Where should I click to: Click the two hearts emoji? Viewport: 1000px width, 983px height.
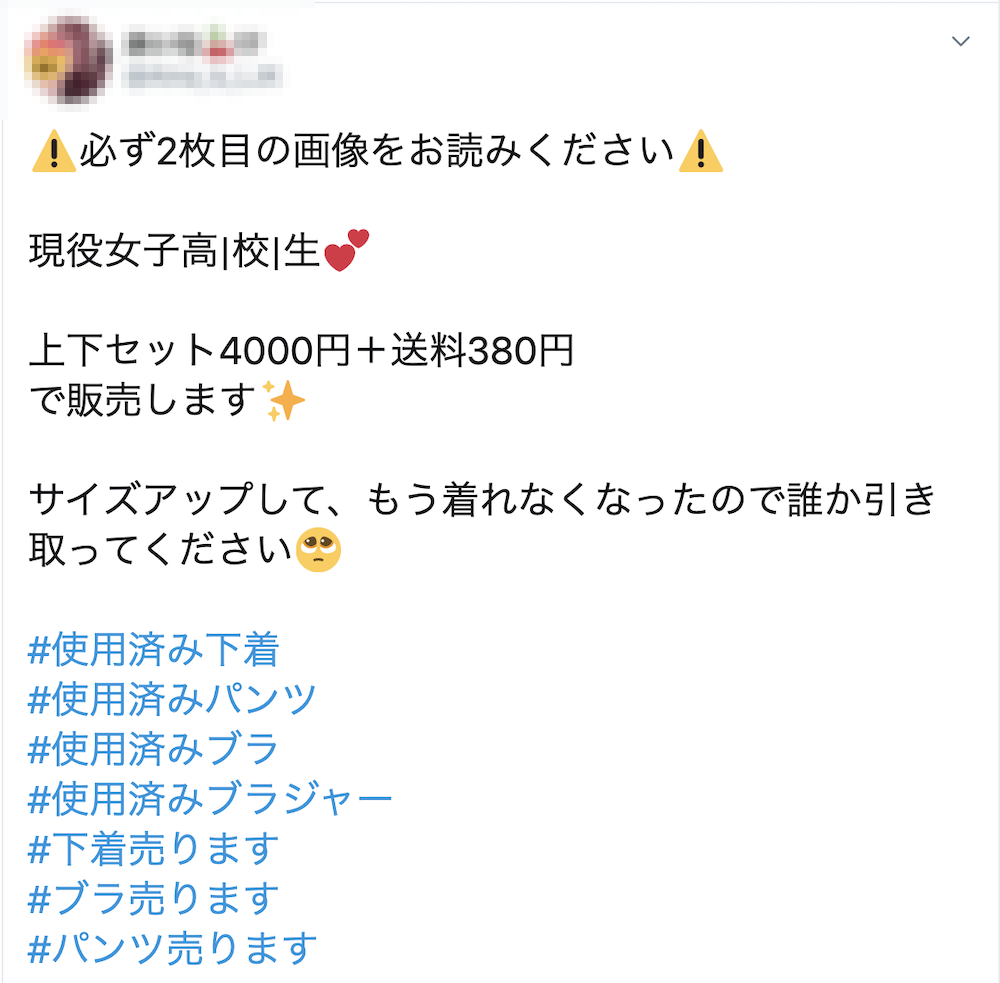click(347, 250)
